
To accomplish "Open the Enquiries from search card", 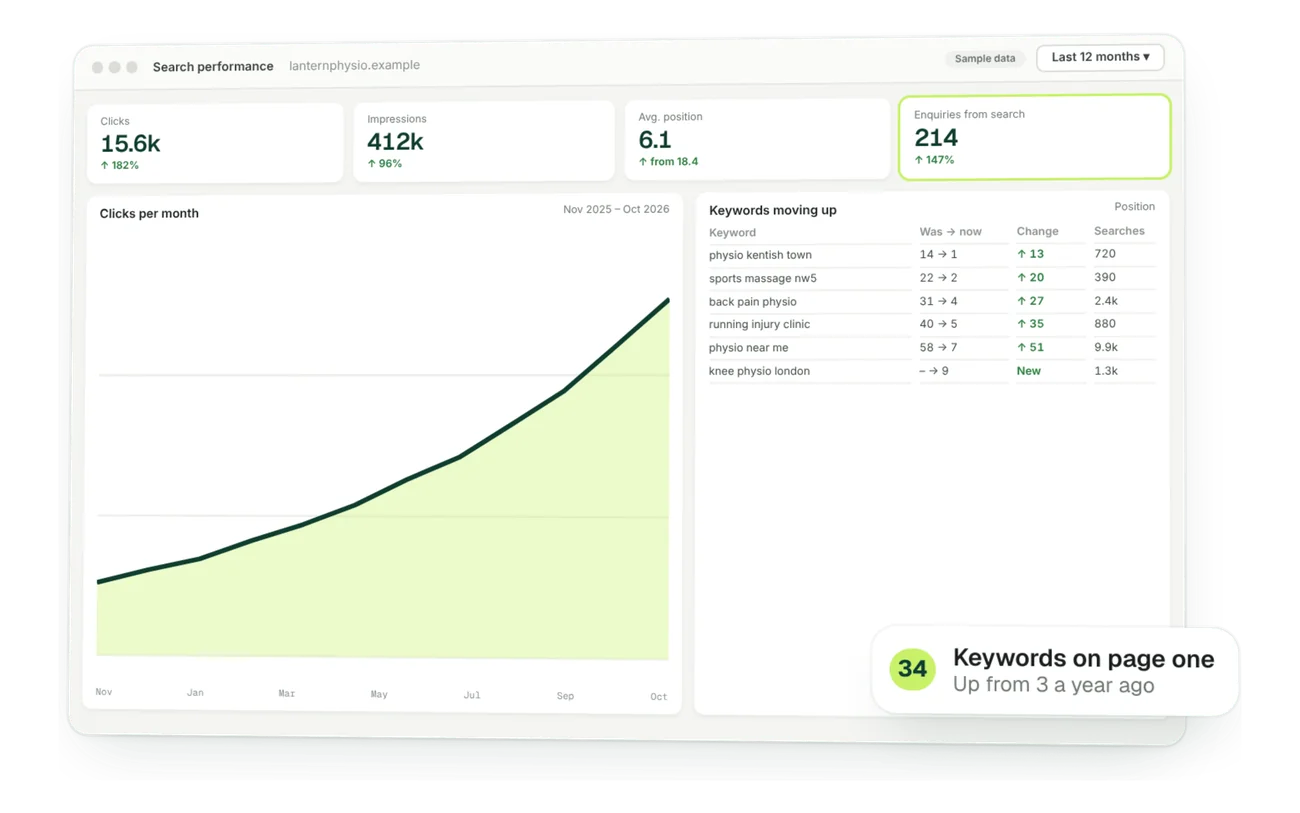I will pos(1034,137).
